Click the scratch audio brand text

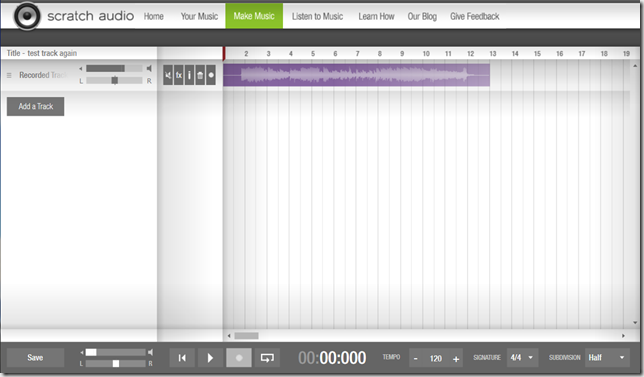[90, 16]
